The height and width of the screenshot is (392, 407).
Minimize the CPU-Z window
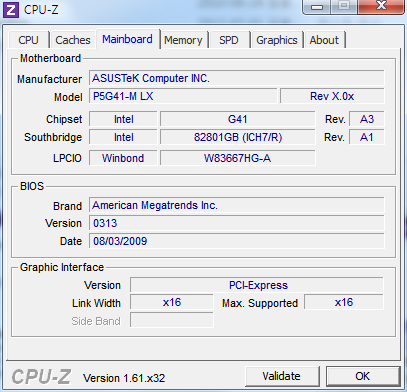[317, 7]
